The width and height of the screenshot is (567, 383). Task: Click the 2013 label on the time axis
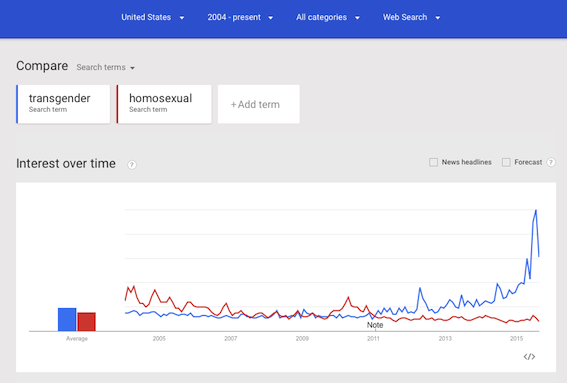coord(445,339)
